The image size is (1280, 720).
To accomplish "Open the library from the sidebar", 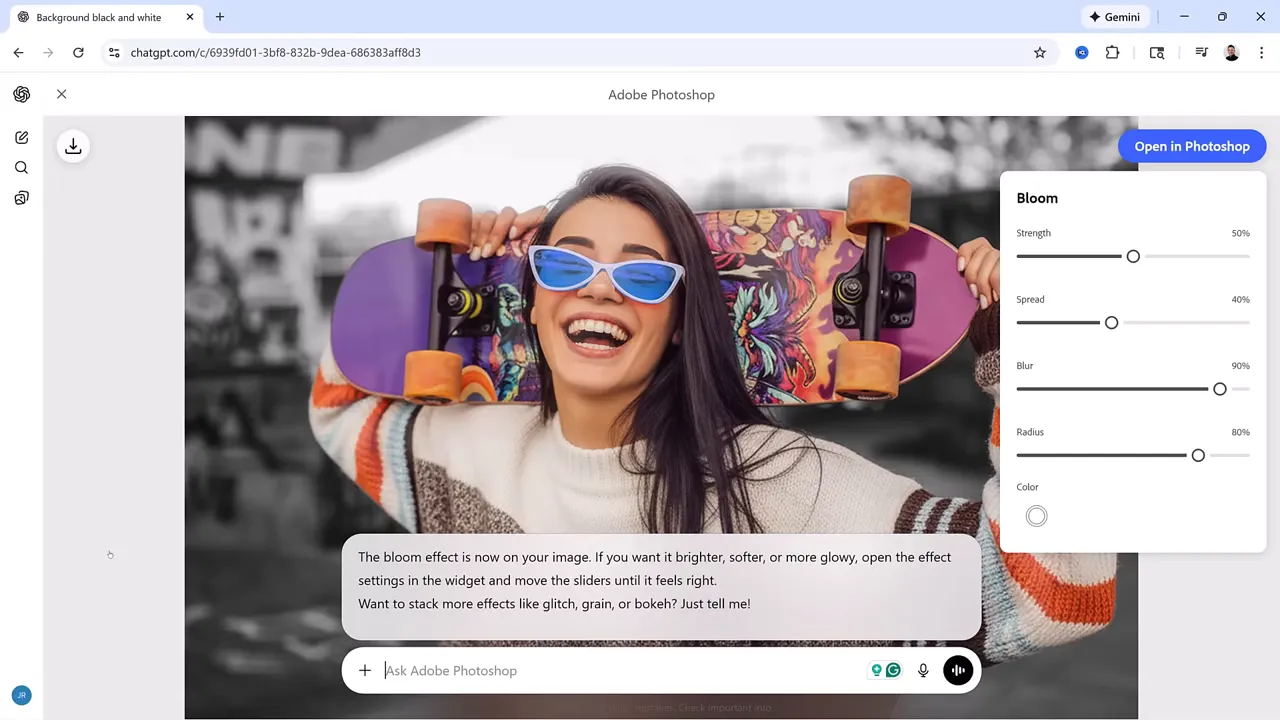I will coord(21,198).
